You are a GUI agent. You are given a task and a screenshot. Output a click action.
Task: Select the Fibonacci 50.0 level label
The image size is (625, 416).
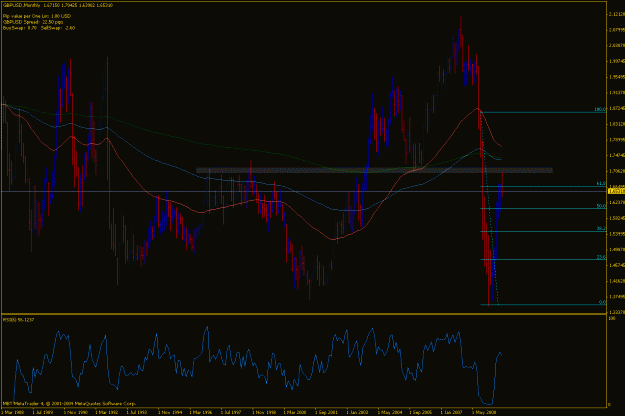tap(601, 206)
